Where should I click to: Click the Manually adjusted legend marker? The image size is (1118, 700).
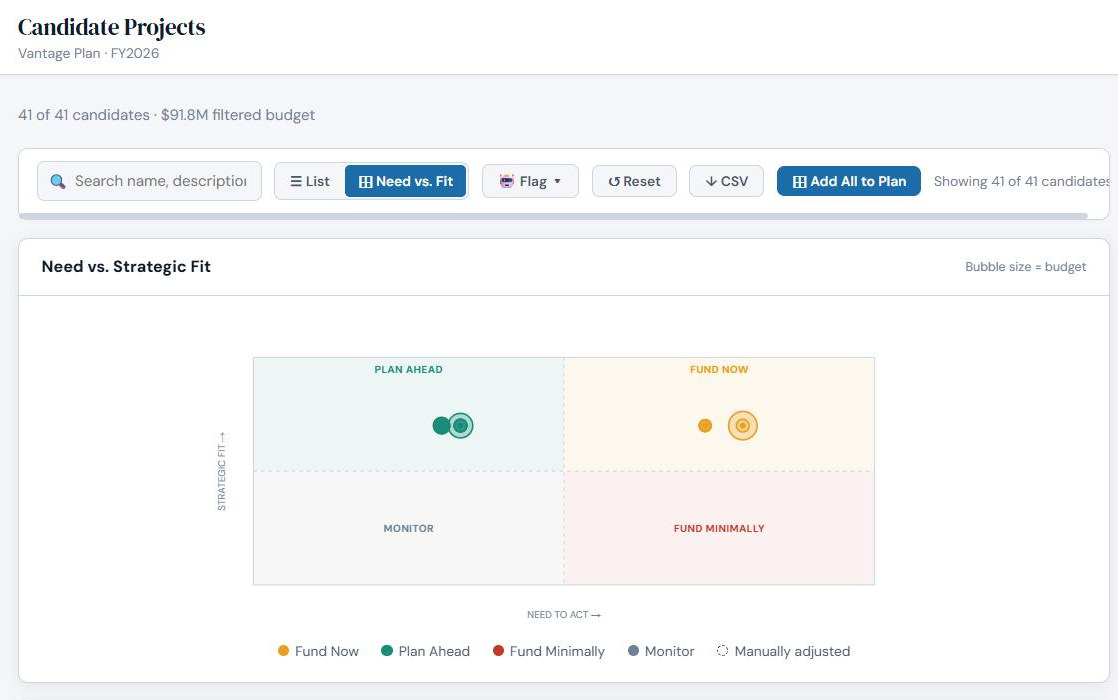(722, 651)
